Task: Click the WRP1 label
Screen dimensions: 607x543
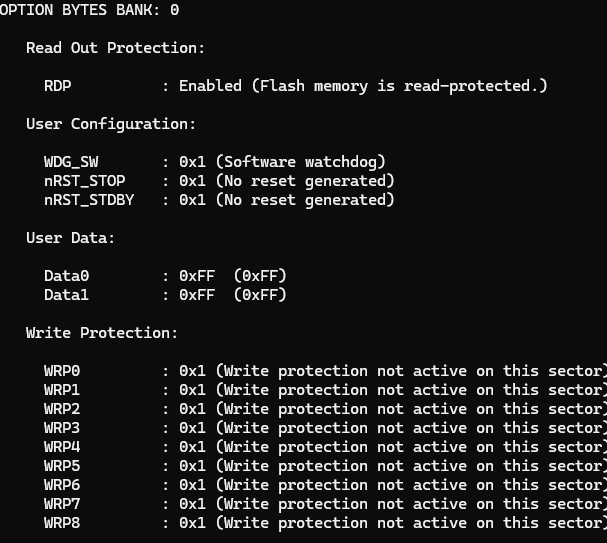Action: [x=62, y=390]
